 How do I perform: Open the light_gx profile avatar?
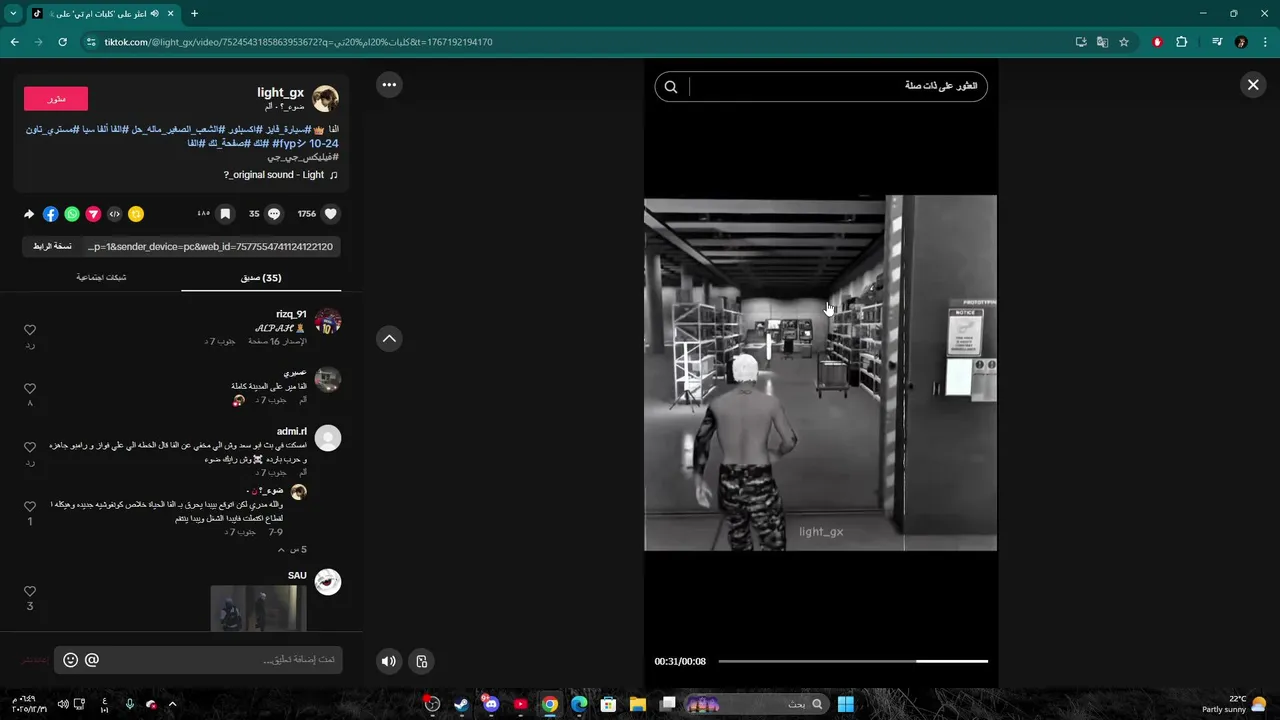click(326, 98)
